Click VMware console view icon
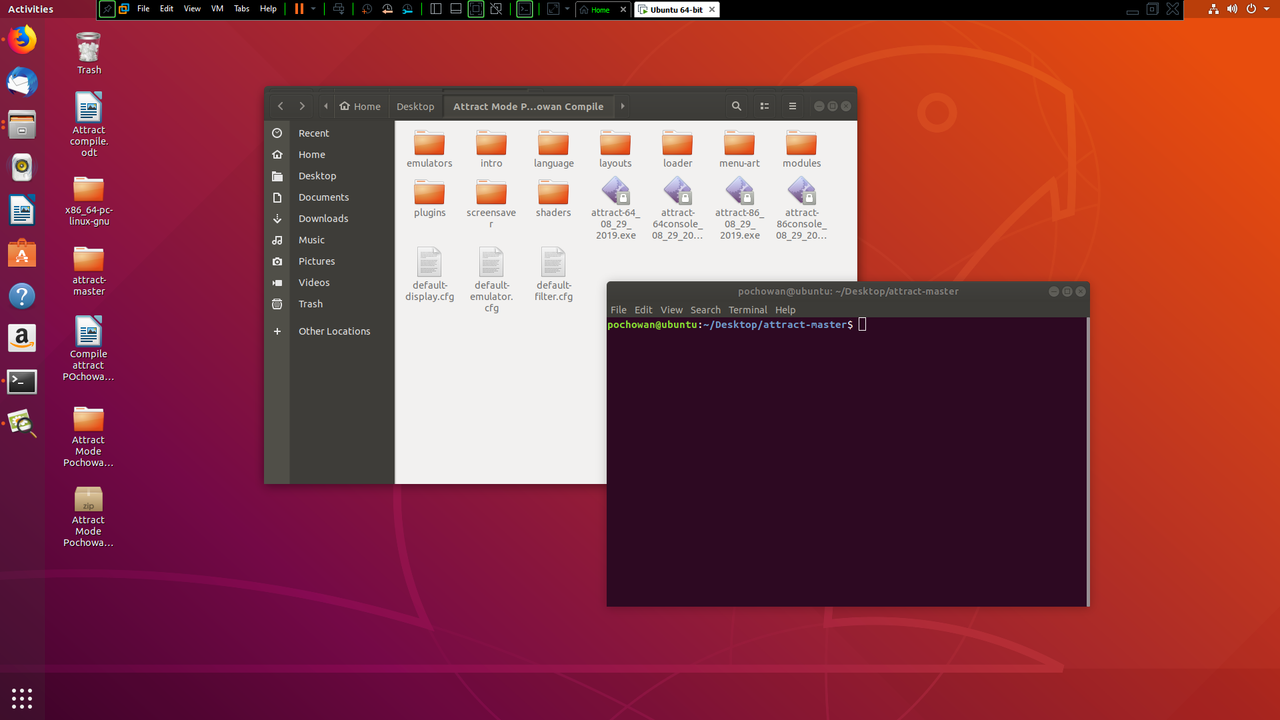The width and height of the screenshot is (1280, 720). (x=525, y=9)
